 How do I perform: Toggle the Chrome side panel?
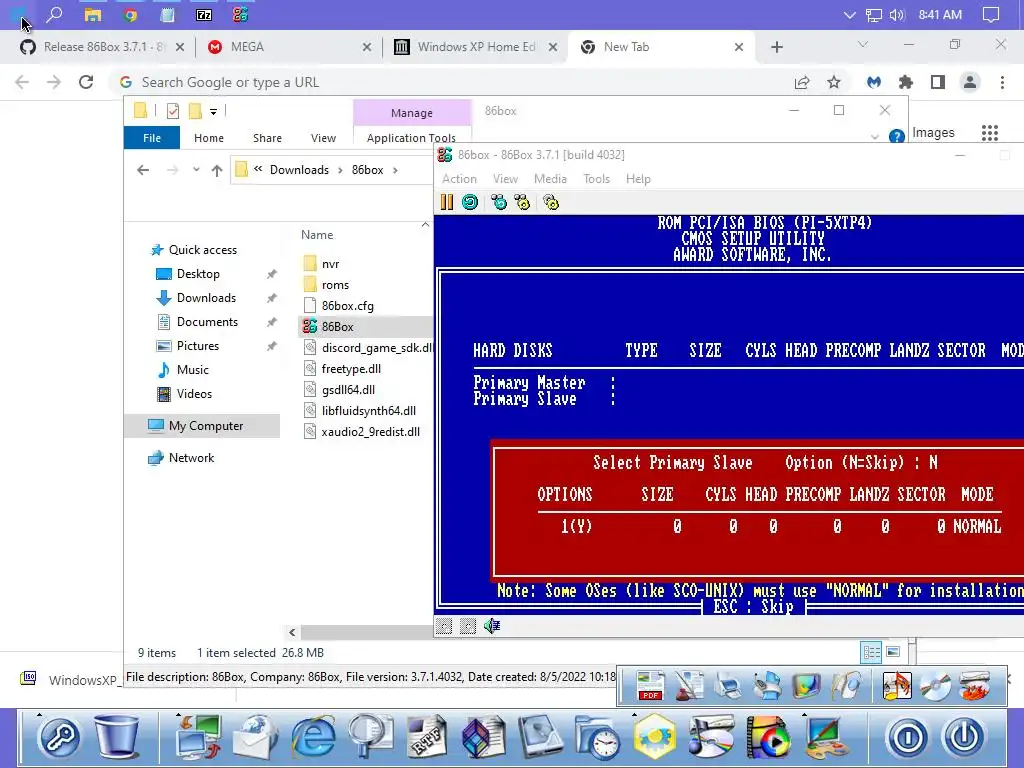pos(938,82)
